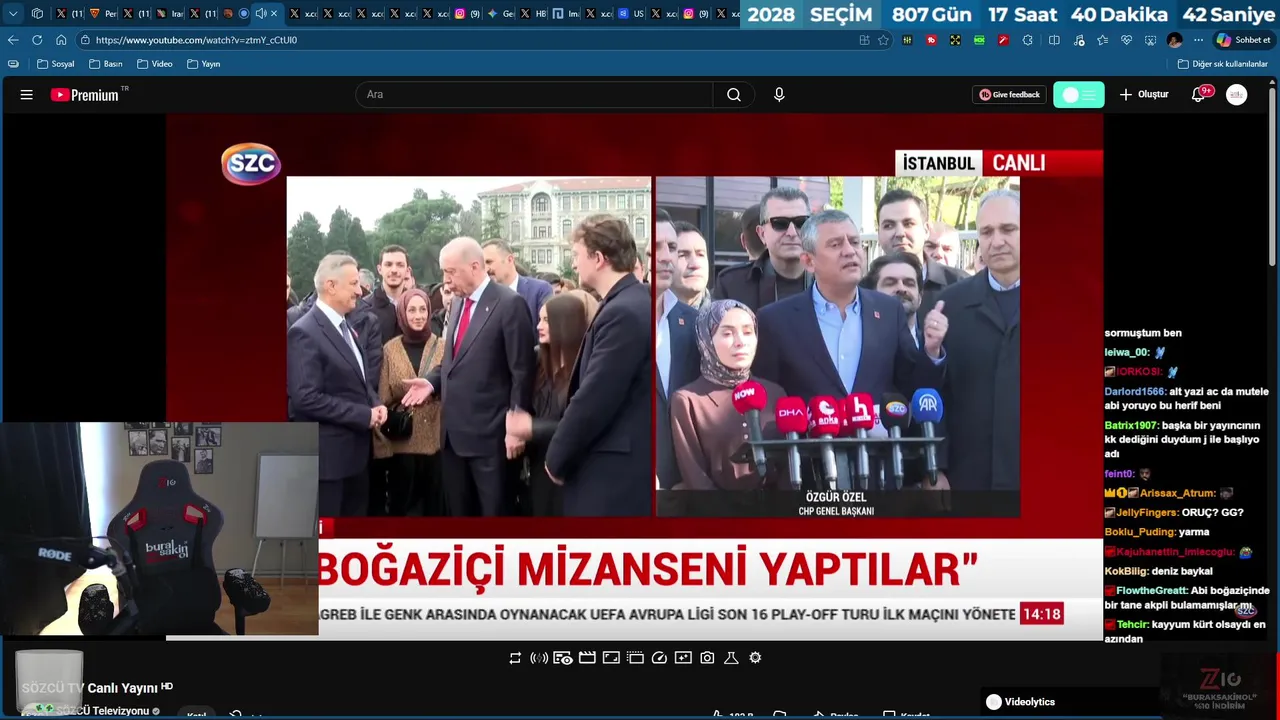
Task: Toggle the loop icon in player toolbar
Action: pos(515,658)
